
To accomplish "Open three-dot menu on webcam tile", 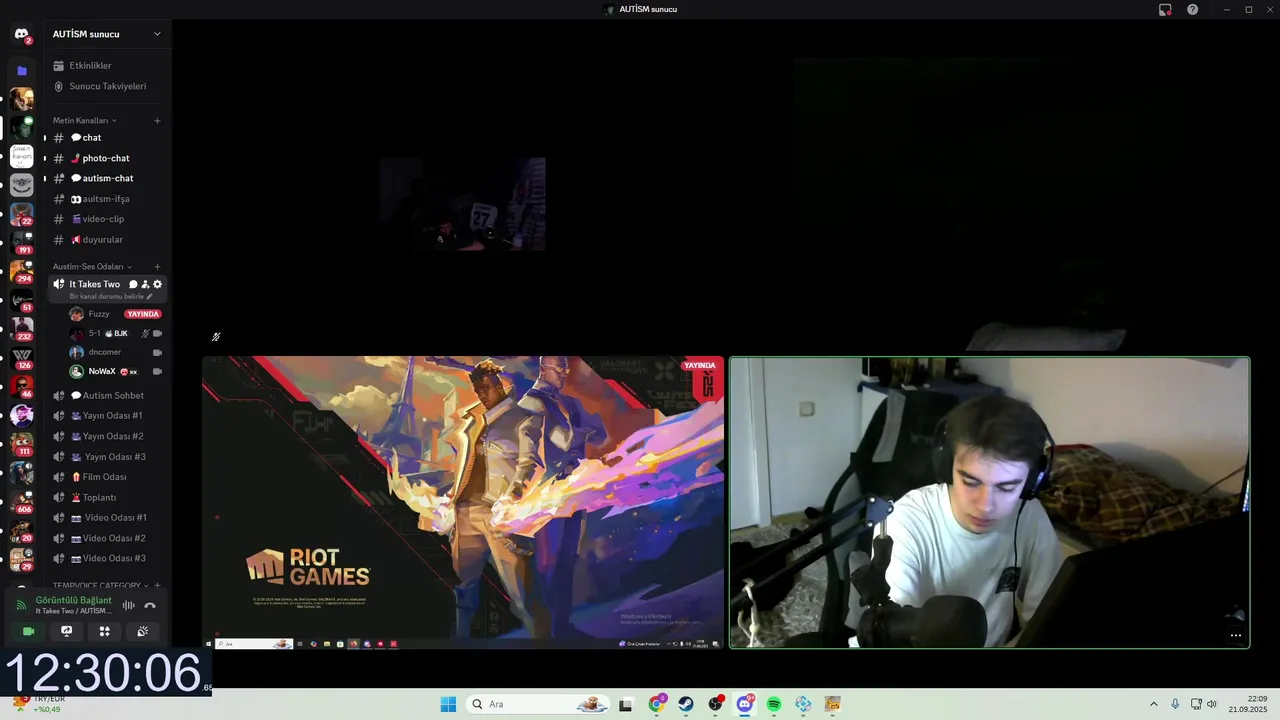I will [x=1236, y=635].
